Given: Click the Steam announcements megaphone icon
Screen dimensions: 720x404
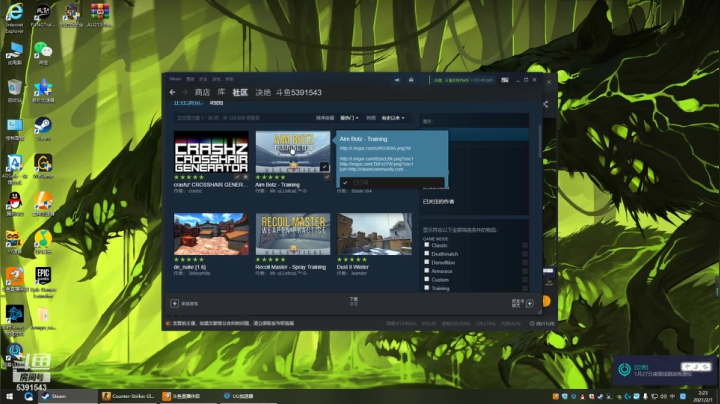Looking at the screenshot, I should coord(397,80).
